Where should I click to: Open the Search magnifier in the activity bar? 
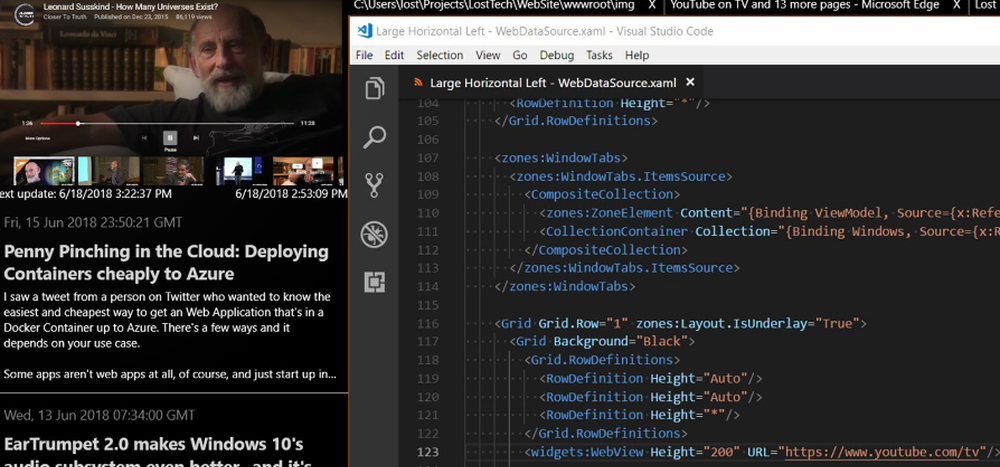(374, 137)
